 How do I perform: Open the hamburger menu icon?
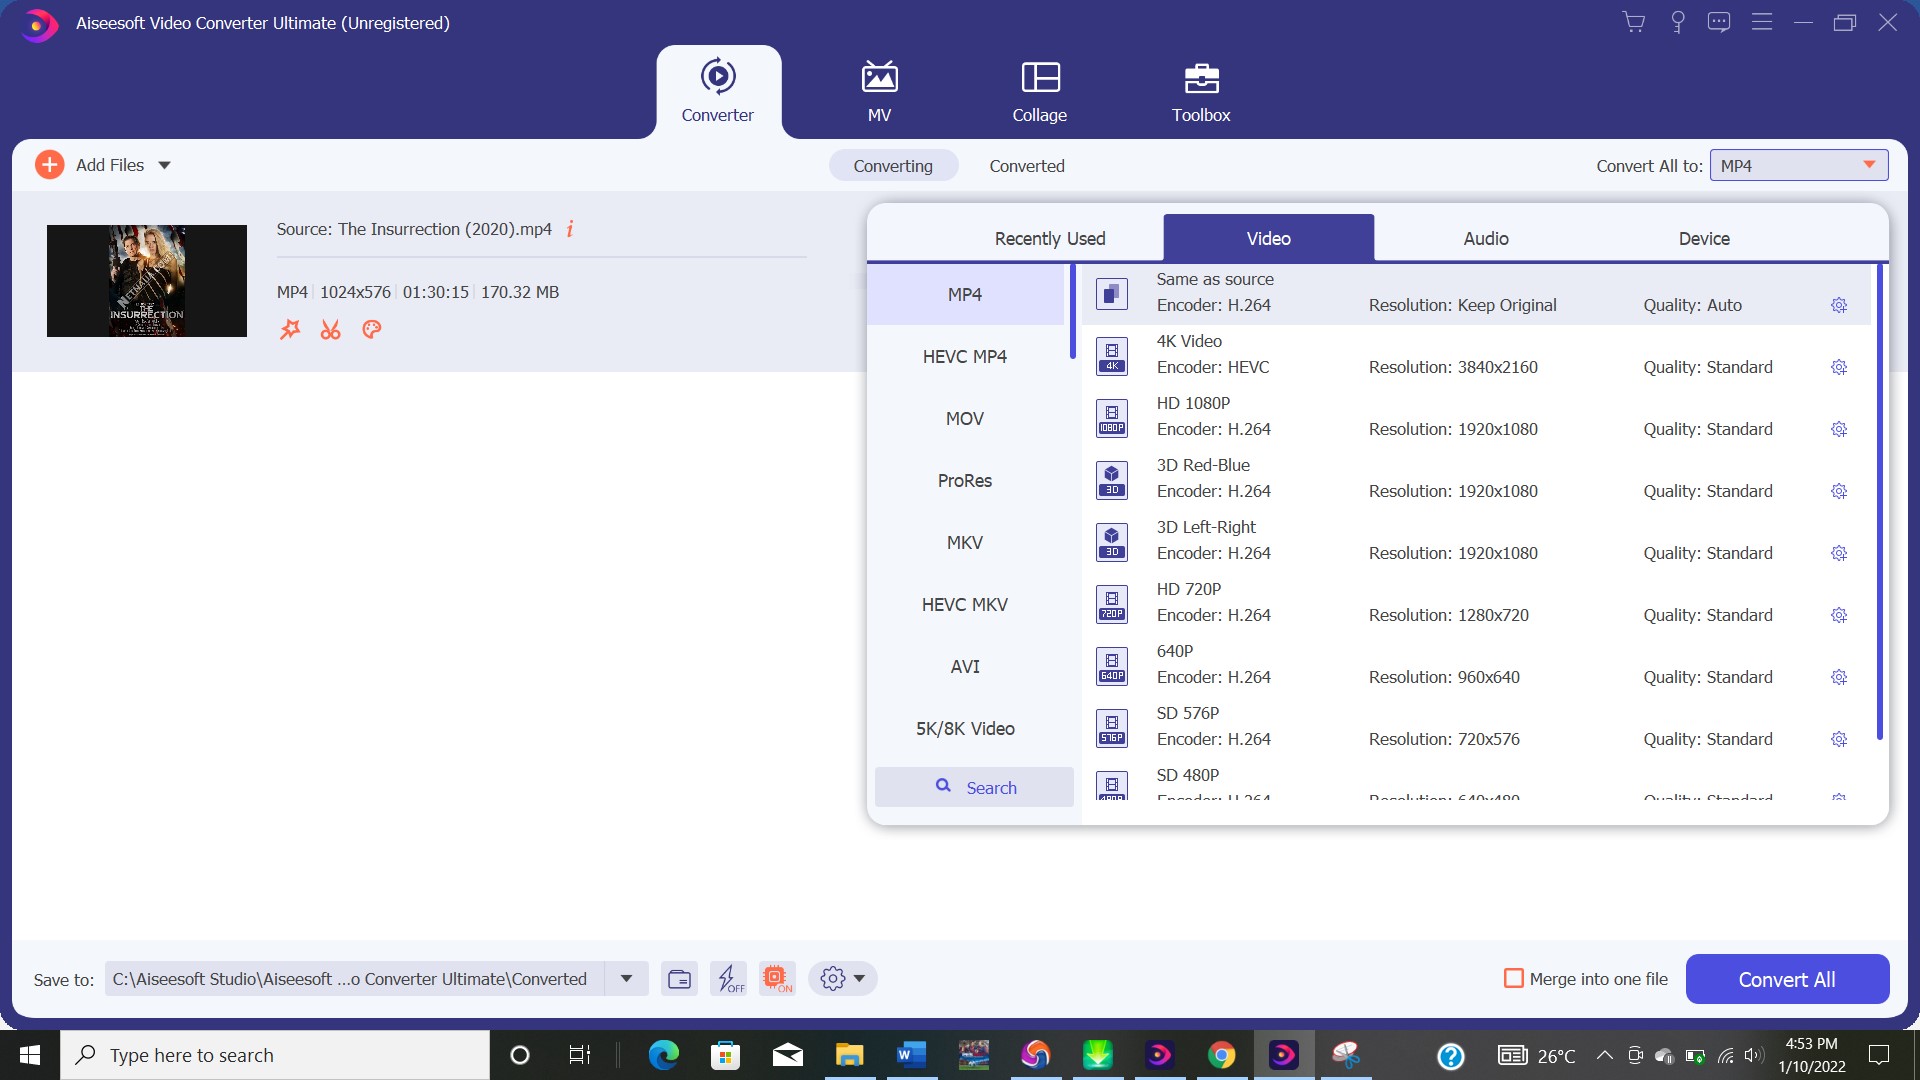click(1762, 22)
